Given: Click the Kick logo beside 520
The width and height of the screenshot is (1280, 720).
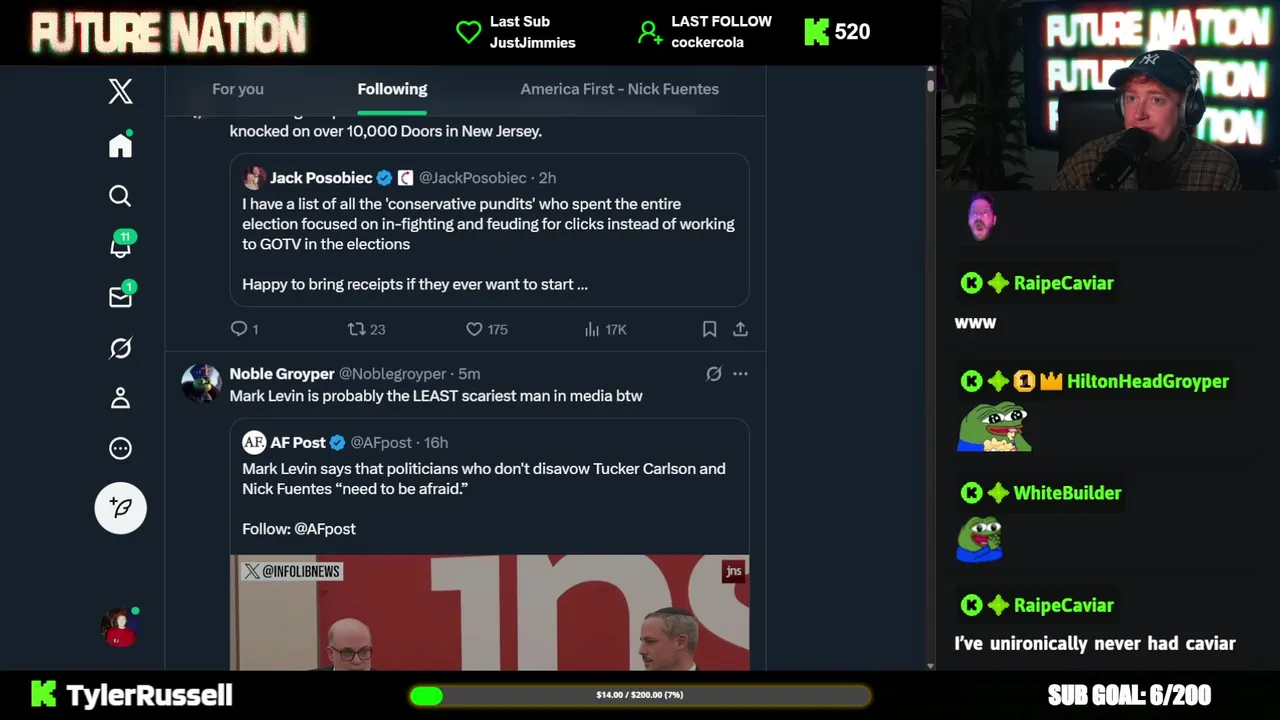Looking at the screenshot, I should point(816,32).
